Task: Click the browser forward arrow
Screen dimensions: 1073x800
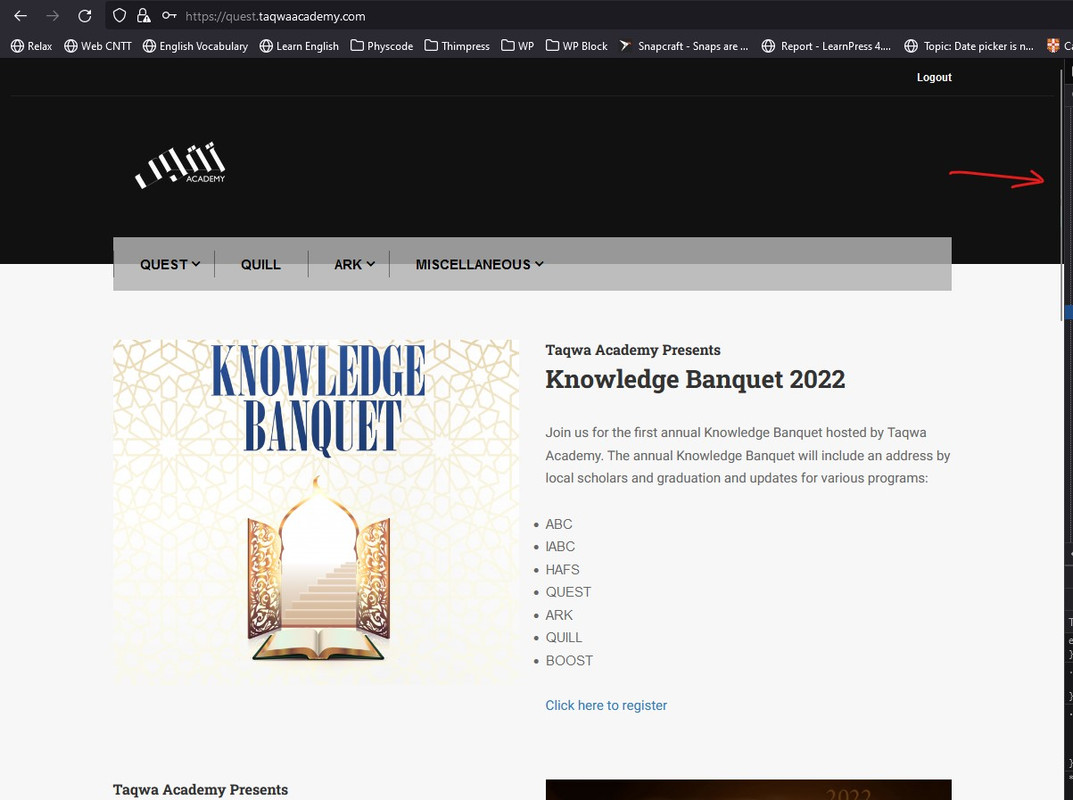Action: point(53,16)
